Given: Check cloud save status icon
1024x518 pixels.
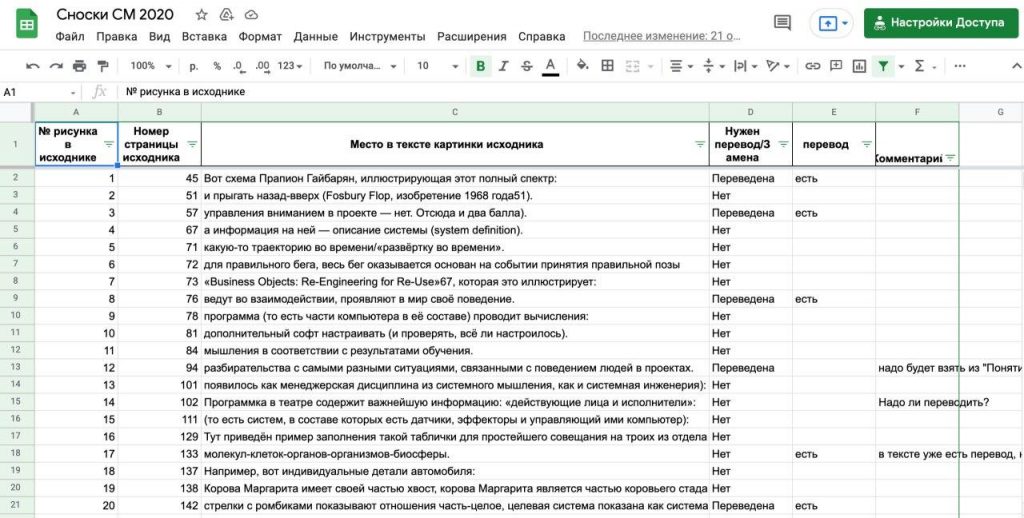Looking at the screenshot, I should (x=251, y=14).
